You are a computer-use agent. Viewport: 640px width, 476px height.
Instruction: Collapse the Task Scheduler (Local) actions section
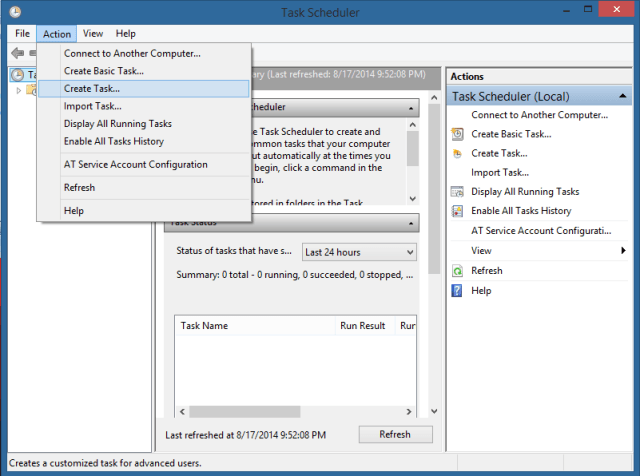point(622,96)
